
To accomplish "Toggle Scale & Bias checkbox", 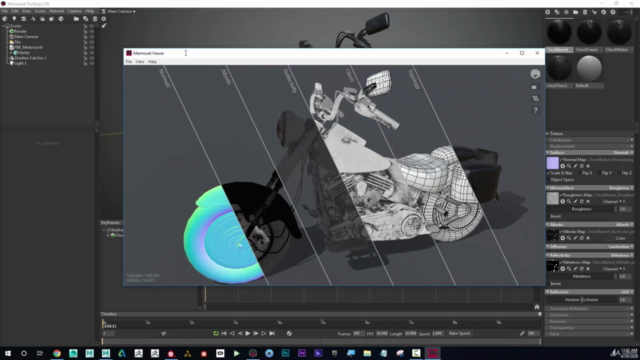I will coord(548,173).
